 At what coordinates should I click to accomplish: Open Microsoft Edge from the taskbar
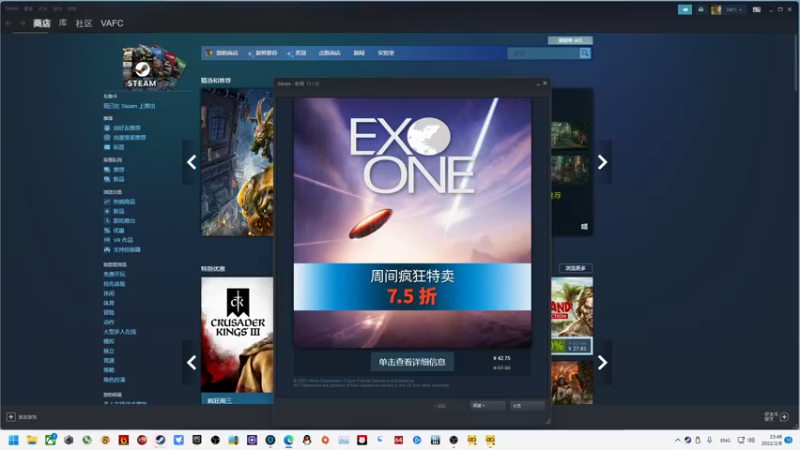[289, 440]
